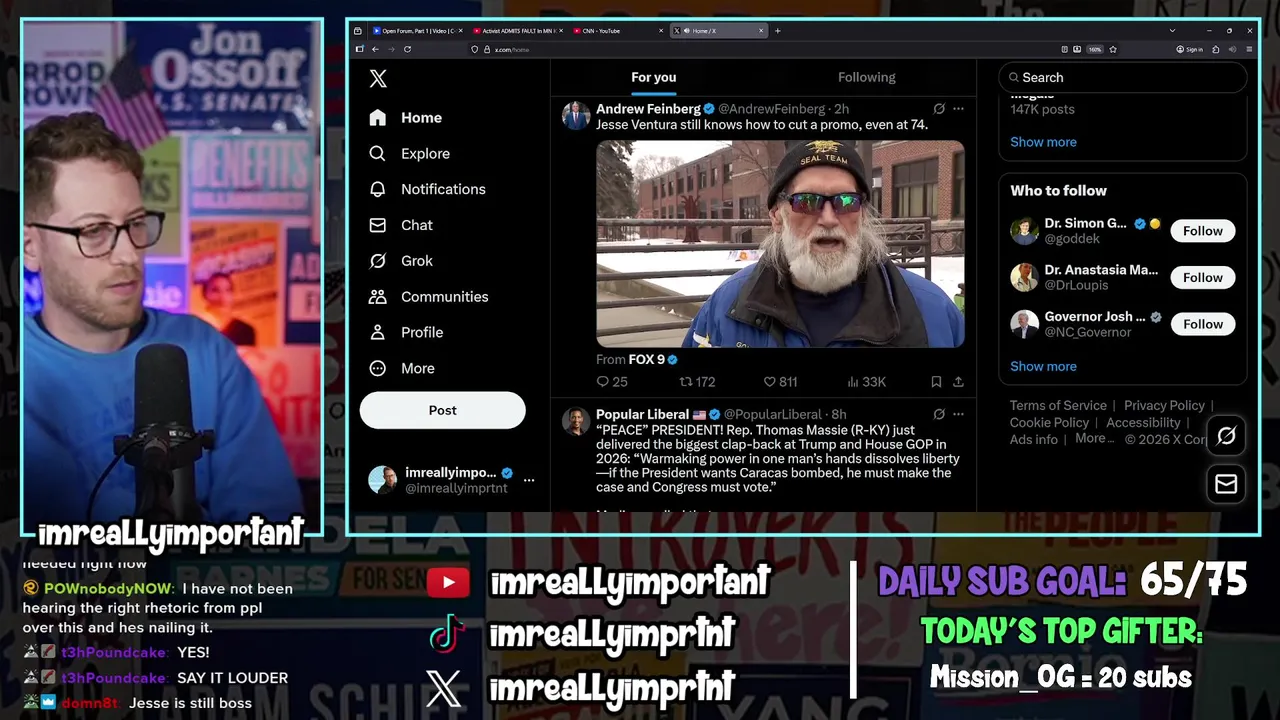Image resolution: width=1280 pixels, height=720 pixels.
Task: Open Communities in the sidebar
Action: pyautogui.click(x=428, y=297)
